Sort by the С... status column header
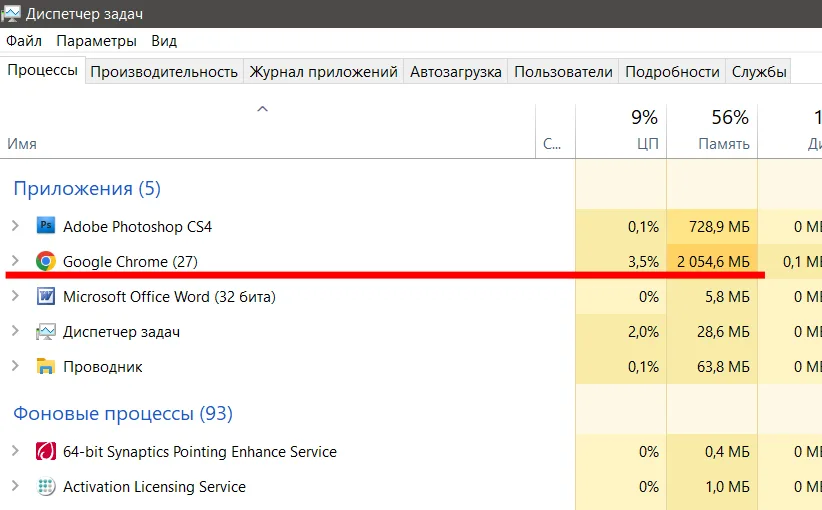The height and width of the screenshot is (510, 822). pyautogui.click(x=555, y=131)
